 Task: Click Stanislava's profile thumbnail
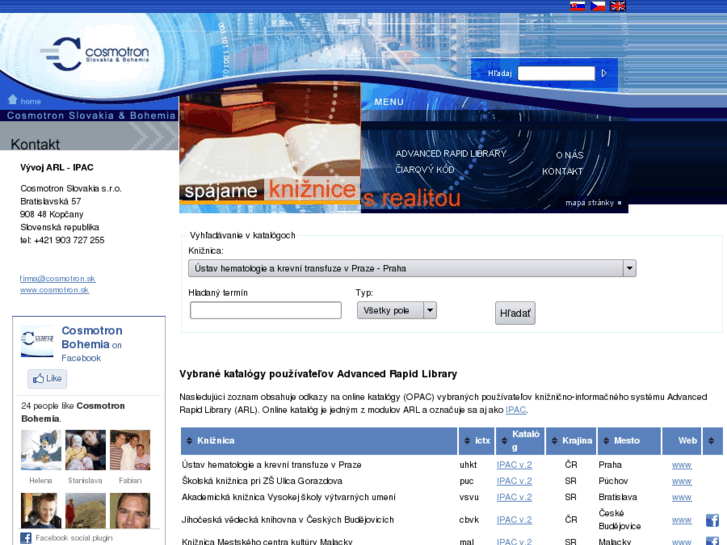click(85, 450)
